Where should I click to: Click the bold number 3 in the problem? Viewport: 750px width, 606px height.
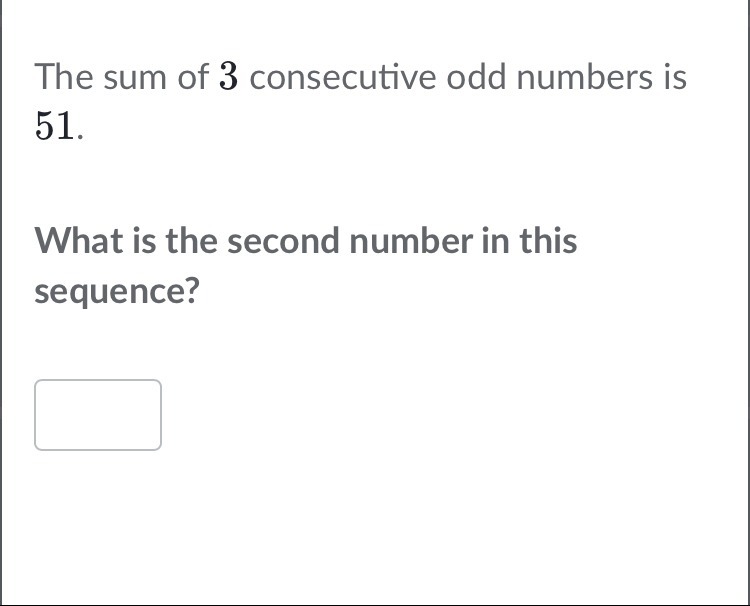[x=229, y=77]
